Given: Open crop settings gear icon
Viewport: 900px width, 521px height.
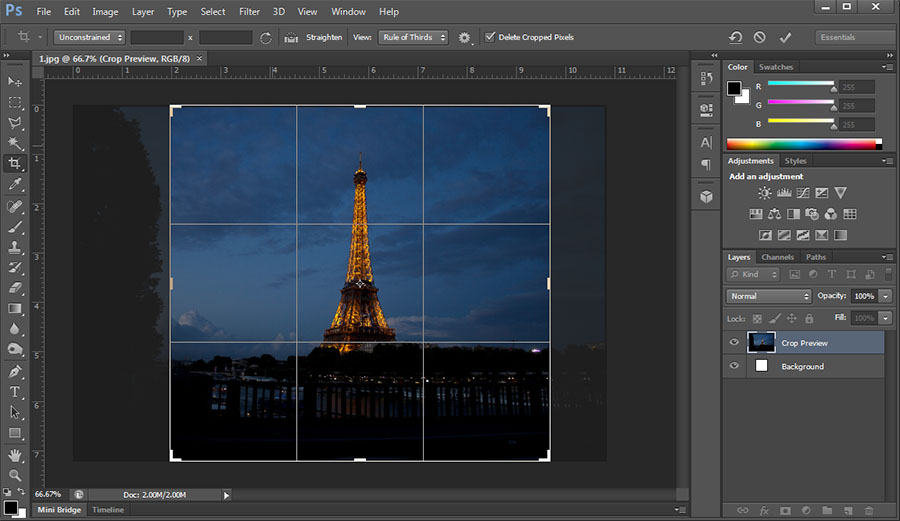Looking at the screenshot, I should tap(465, 38).
